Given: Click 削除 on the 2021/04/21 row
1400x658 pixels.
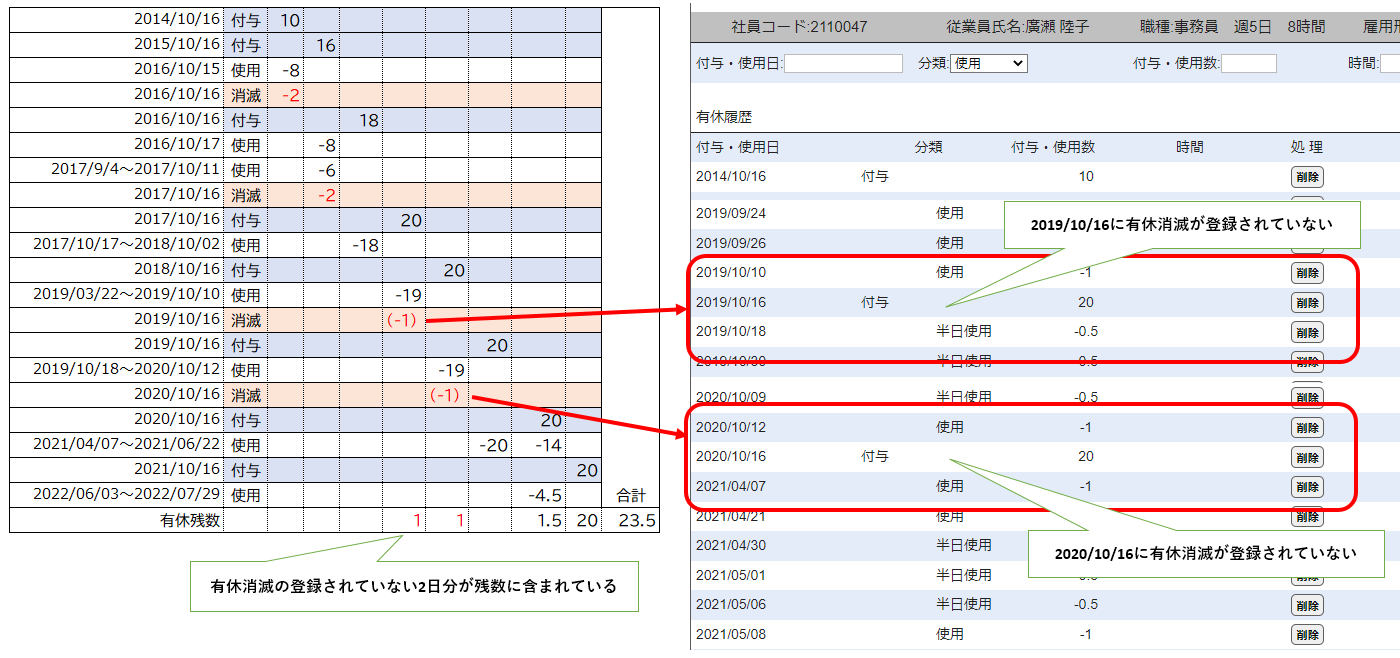Looking at the screenshot, I should pos(1307,517).
